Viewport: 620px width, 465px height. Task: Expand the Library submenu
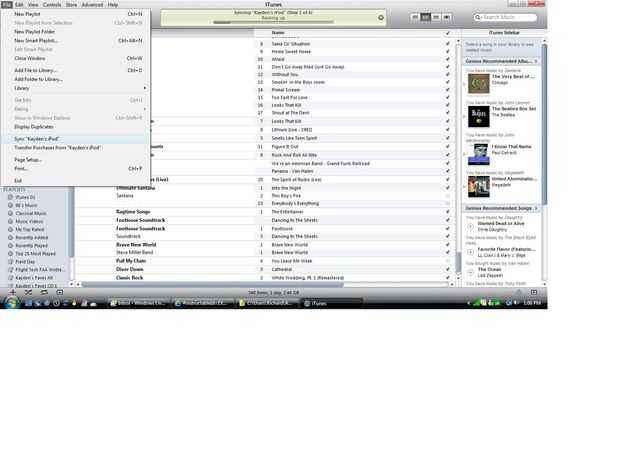pyautogui.click(x=77, y=88)
